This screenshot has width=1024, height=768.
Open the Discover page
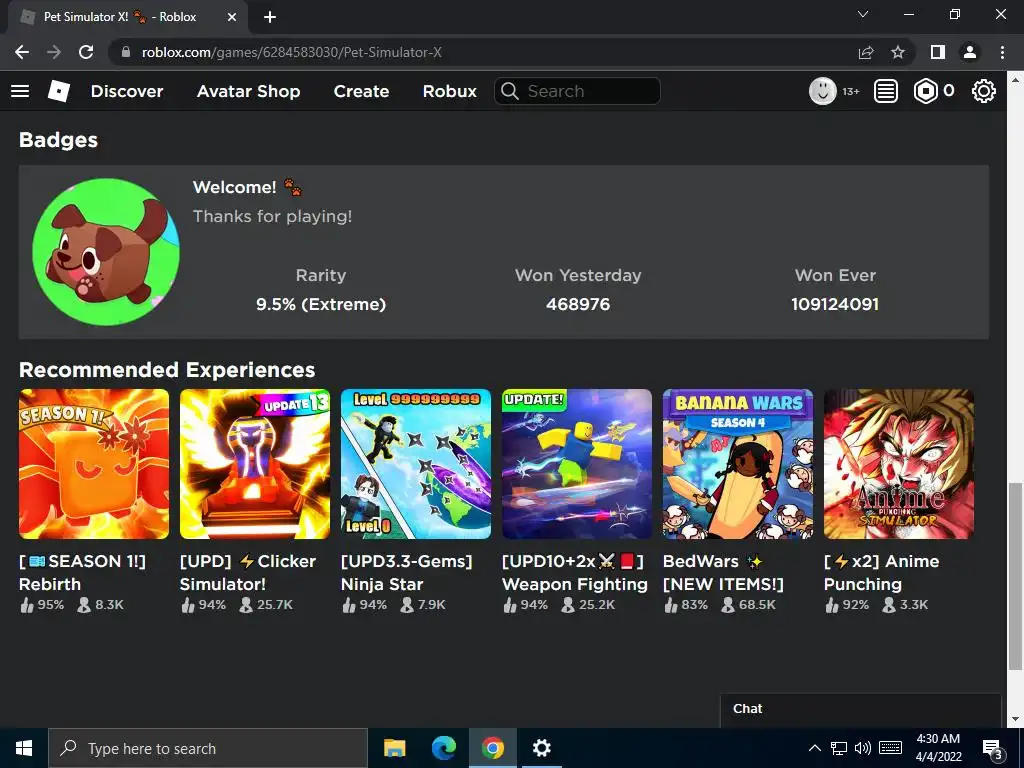[127, 91]
